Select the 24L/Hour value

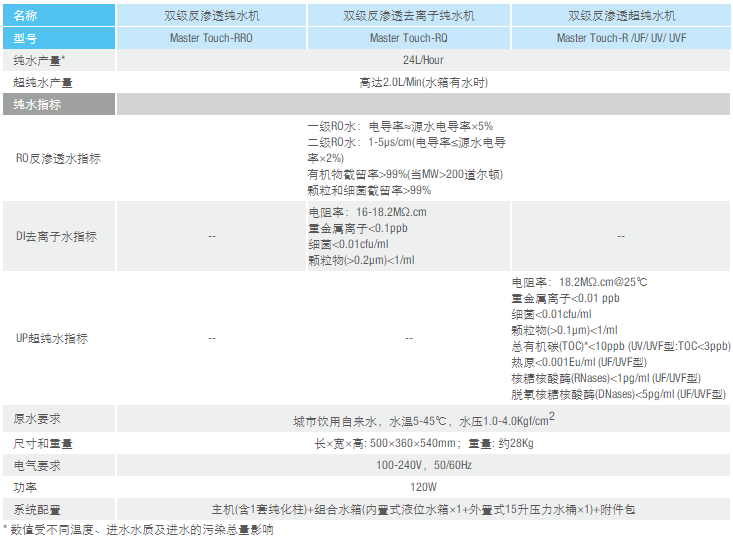[423, 60]
